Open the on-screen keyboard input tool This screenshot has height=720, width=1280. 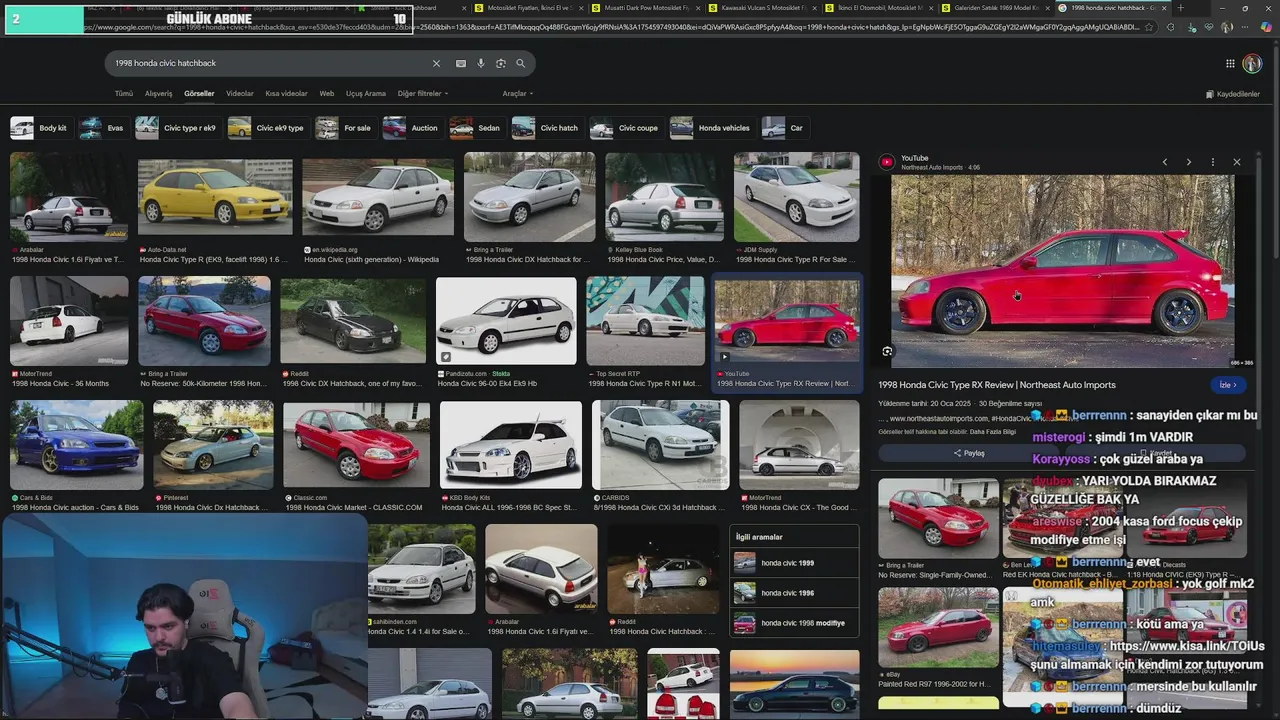460,63
